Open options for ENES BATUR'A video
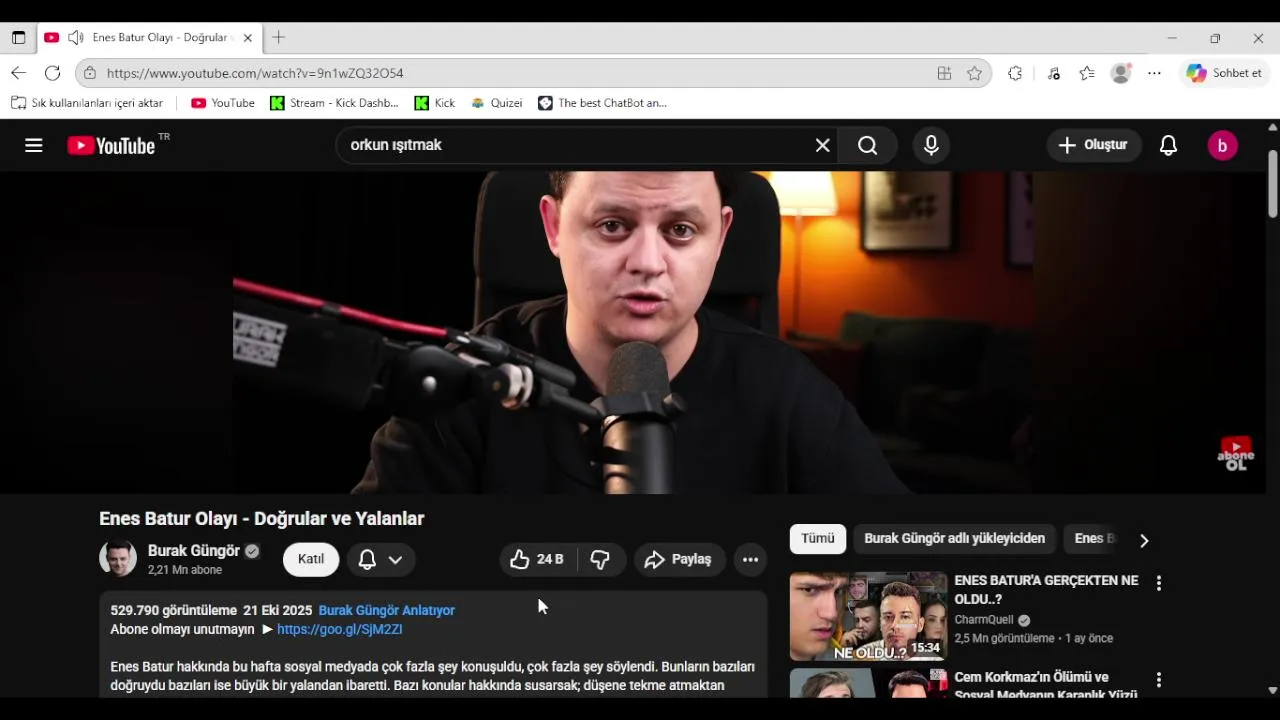This screenshot has width=1280, height=720. (1159, 583)
